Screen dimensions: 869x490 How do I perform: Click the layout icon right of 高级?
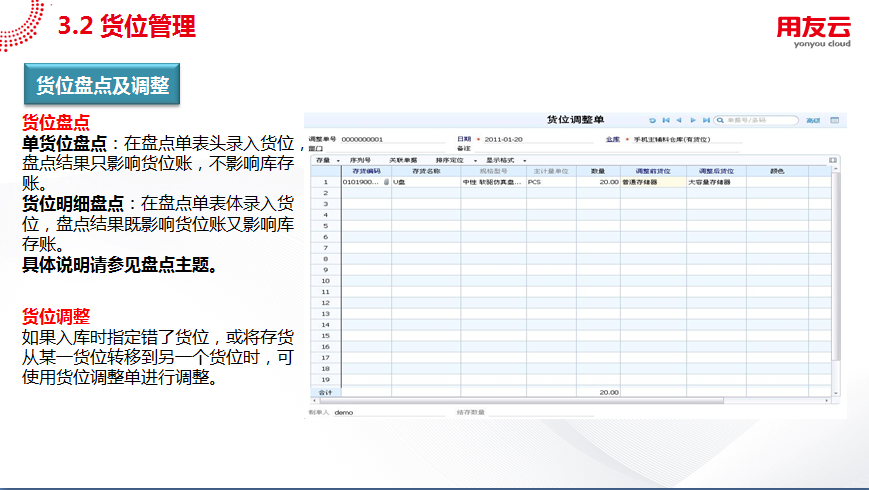coord(834,120)
